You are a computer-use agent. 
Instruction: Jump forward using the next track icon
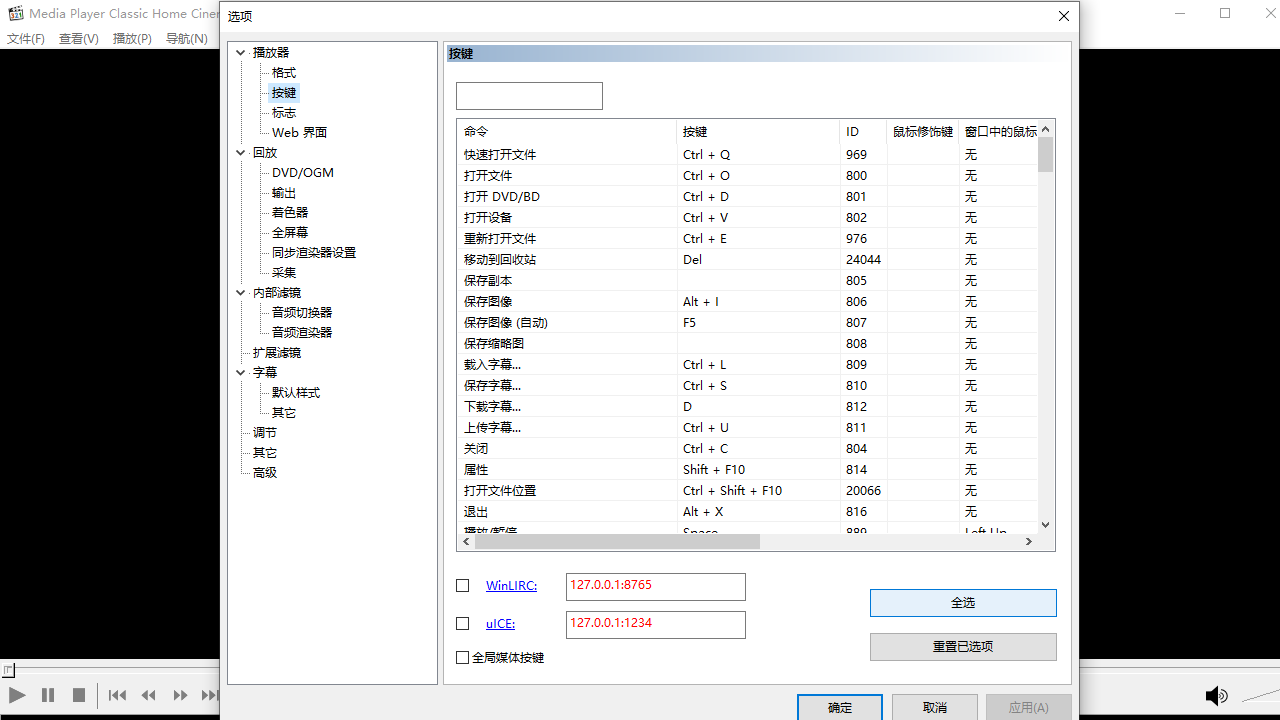pyautogui.click(x=210, y=695)
